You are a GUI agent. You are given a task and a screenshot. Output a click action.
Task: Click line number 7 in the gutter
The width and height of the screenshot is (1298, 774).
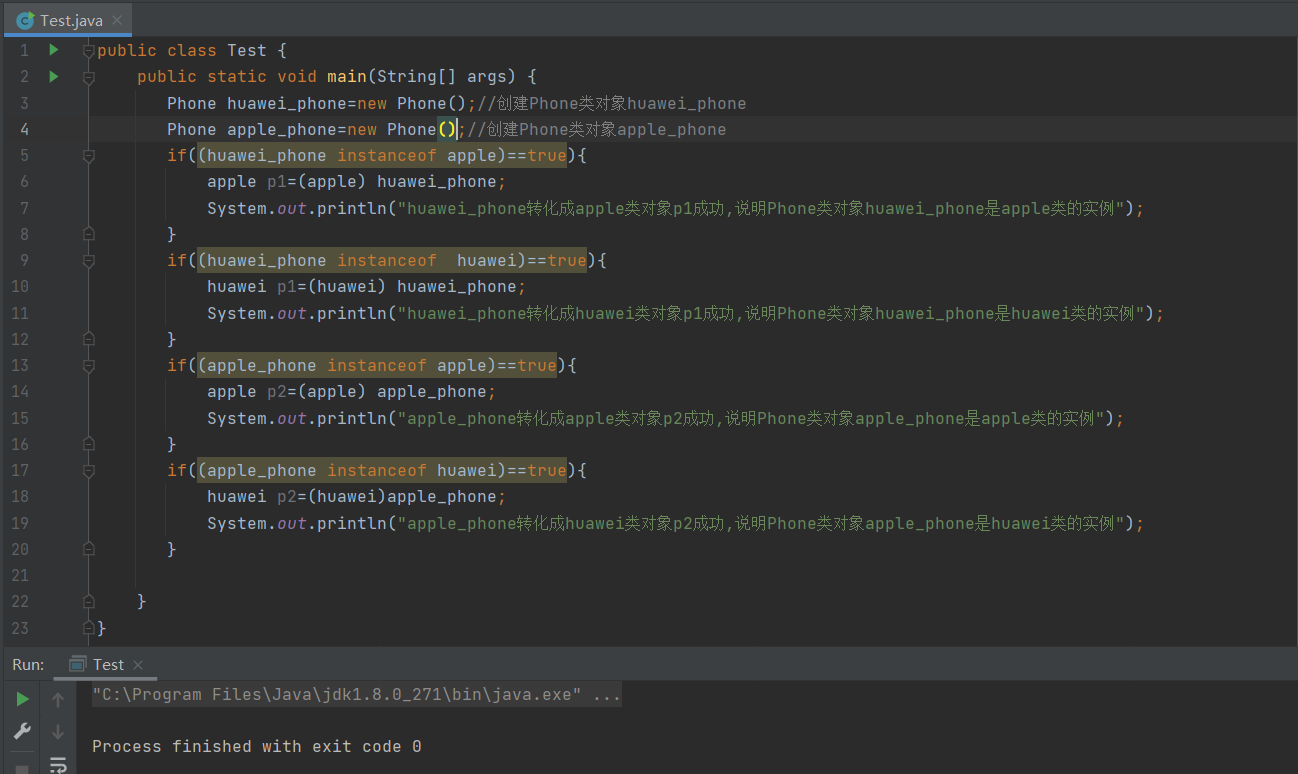(x=24, y=208)
